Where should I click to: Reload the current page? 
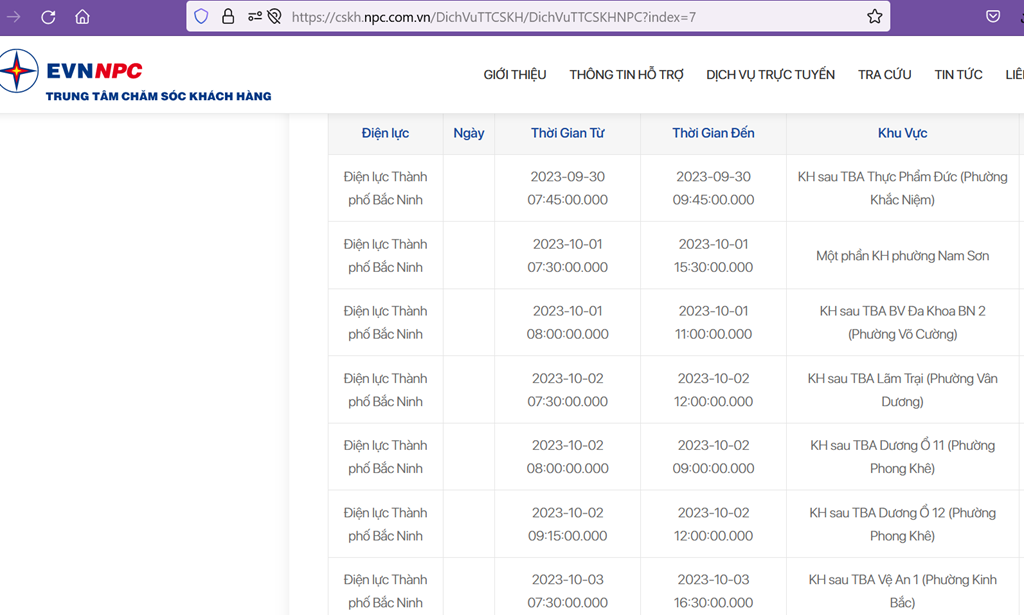coord(48,17)
